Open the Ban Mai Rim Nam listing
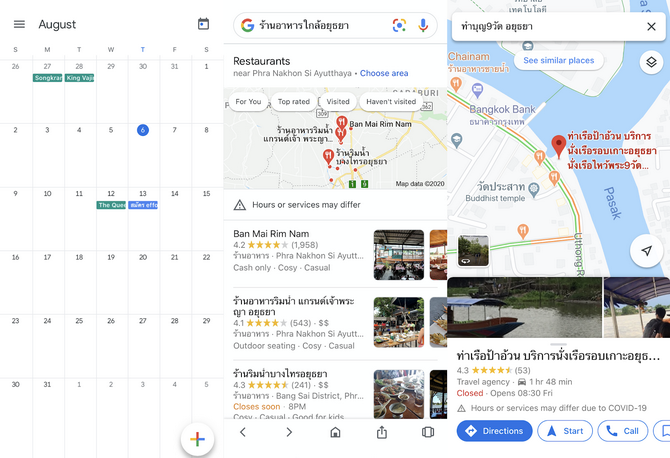This screenshot has height=458, width=670. pyautogui.click(x=298, y=250)
